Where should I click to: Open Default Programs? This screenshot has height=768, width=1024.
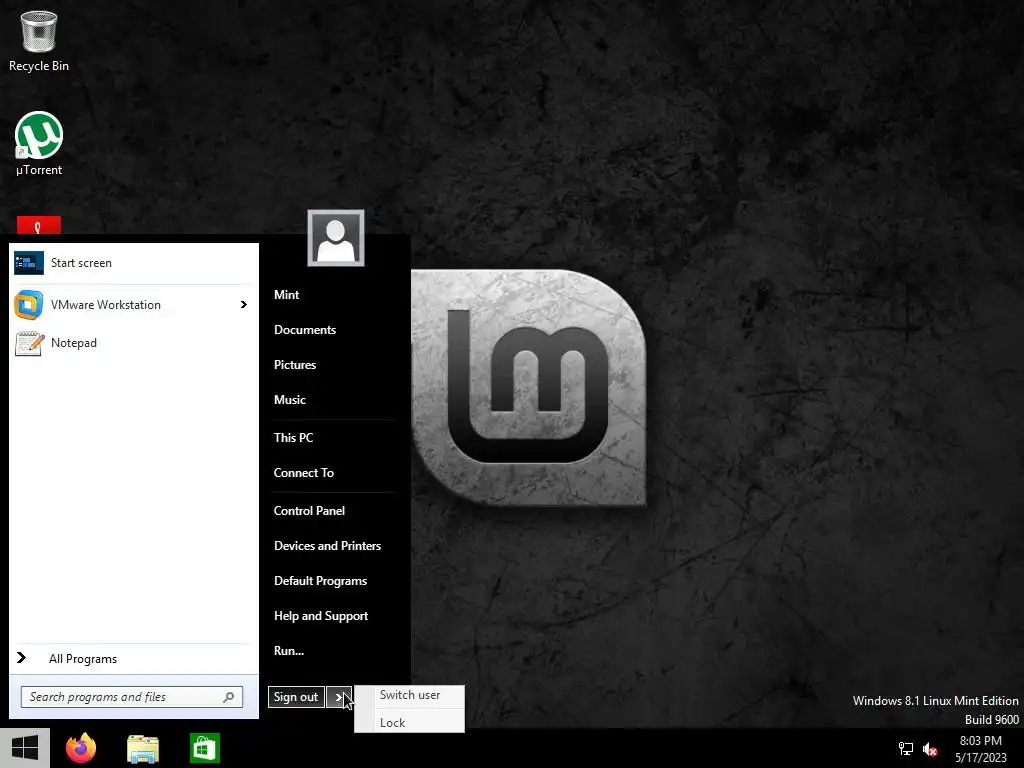321,581
